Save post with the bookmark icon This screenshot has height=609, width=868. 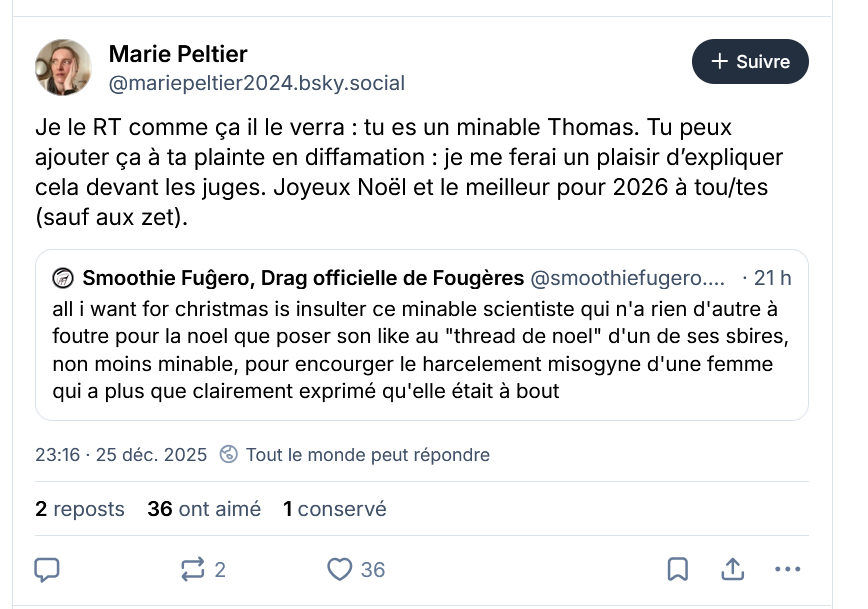(677, 569)
